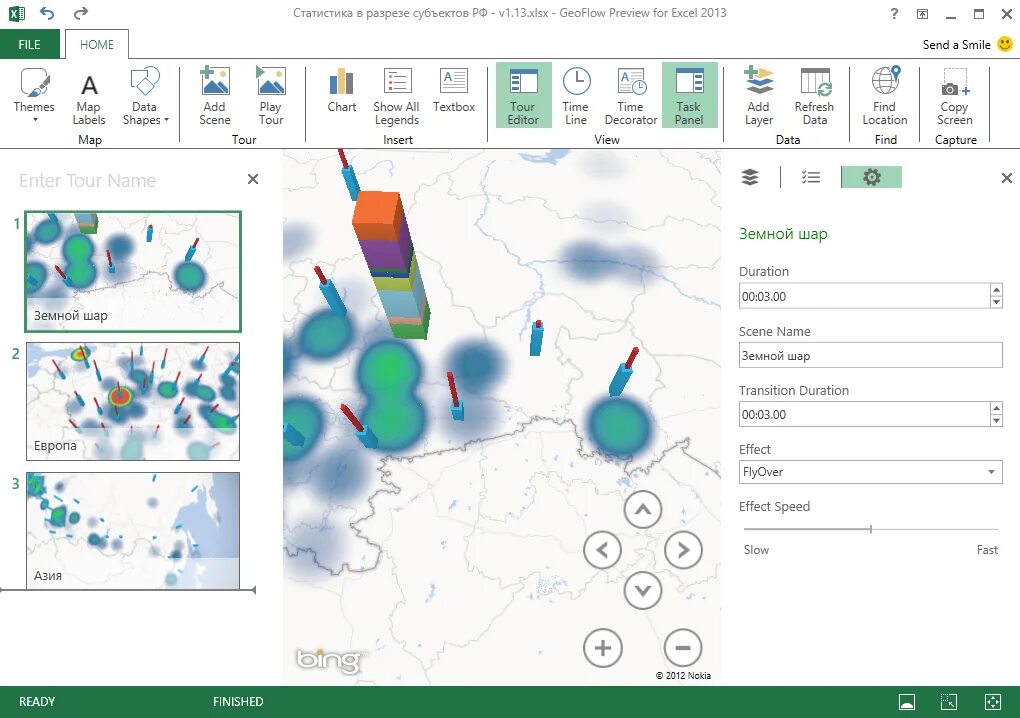1020x718 pixels.
Task: Increase Transition Duration value
Action: [996, 408]
